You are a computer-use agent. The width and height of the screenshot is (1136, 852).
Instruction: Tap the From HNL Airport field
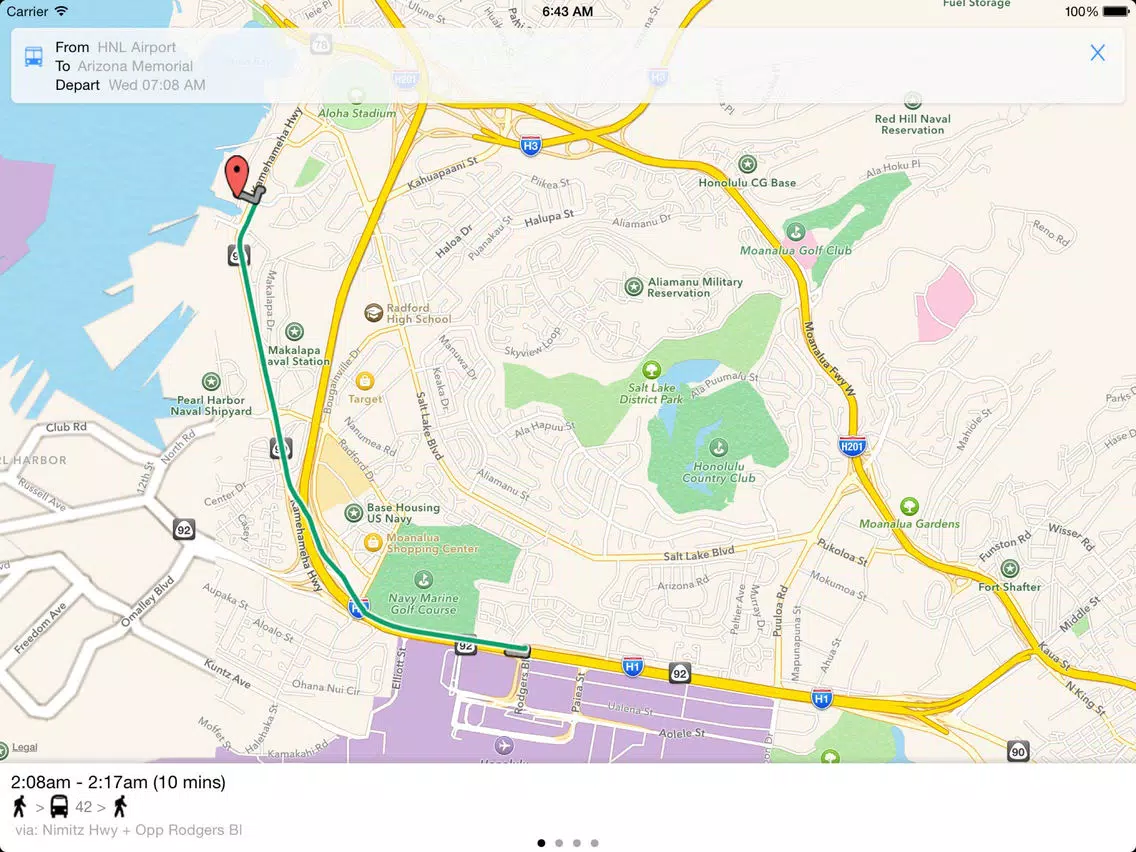[116, 47]
